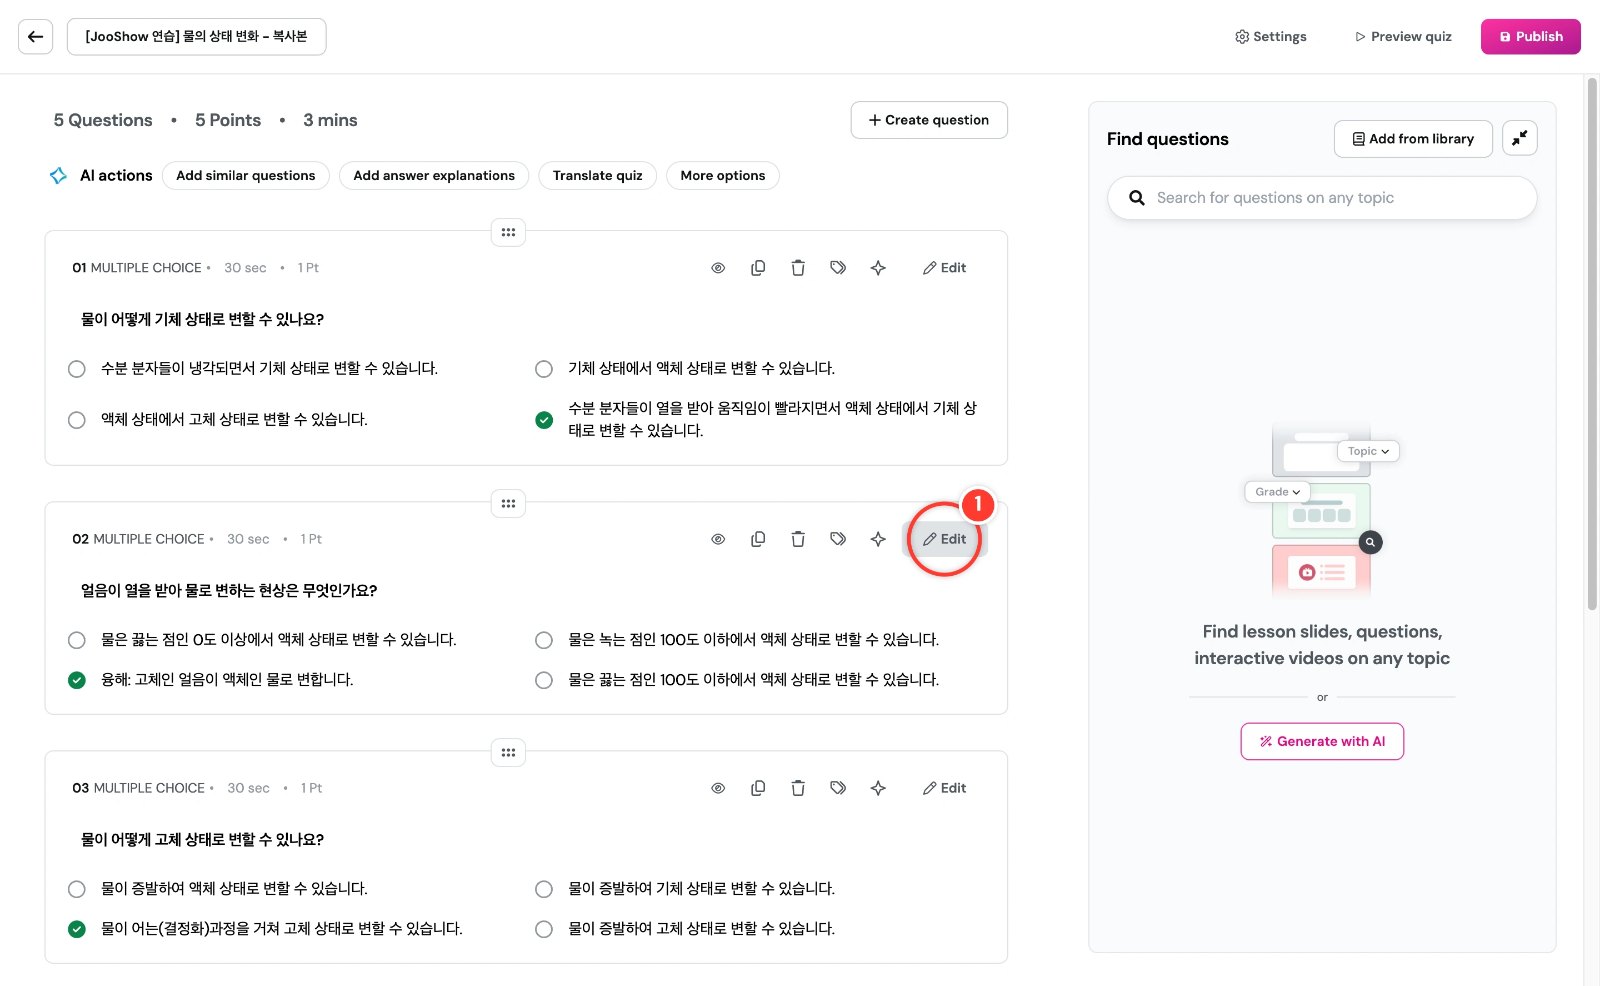Preview question 01 with the eye icon
1600x986 pixels.
point(718,268)
